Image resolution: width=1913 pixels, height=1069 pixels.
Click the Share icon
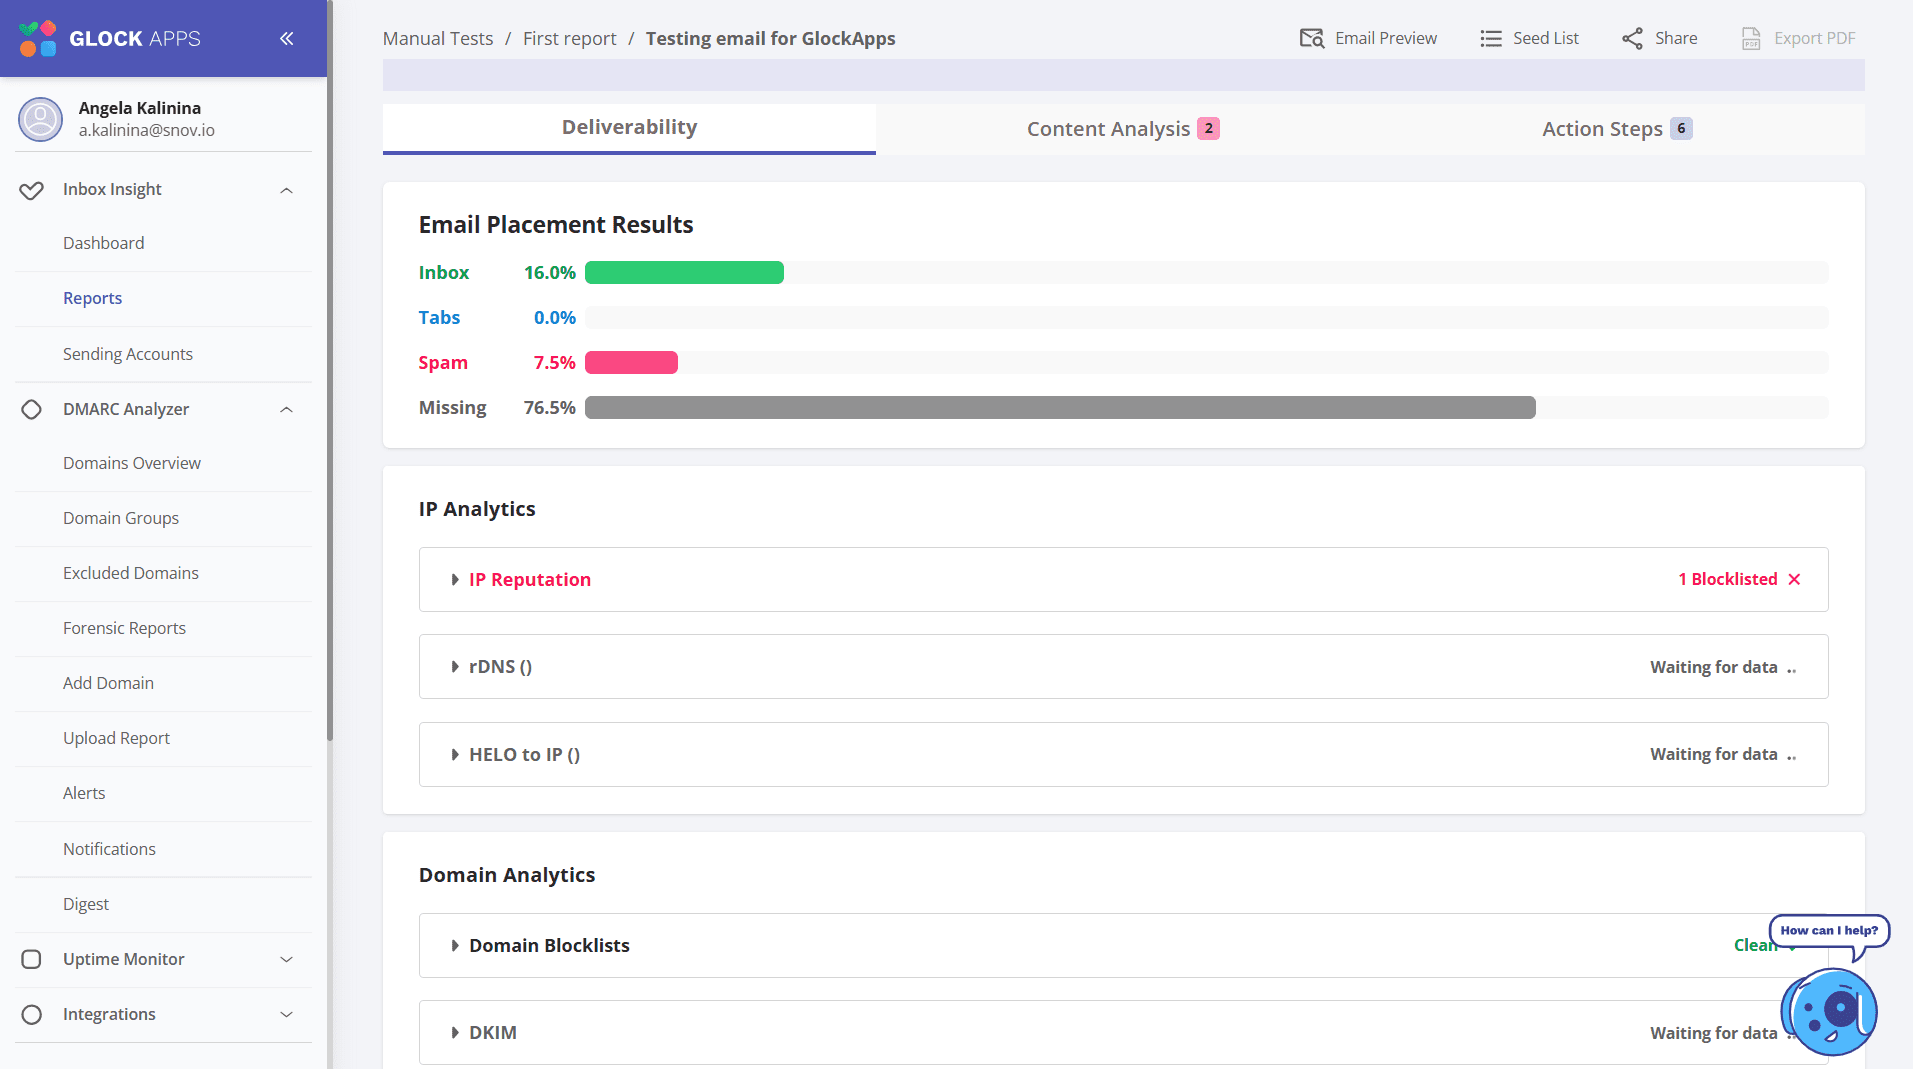(1632, 38)
